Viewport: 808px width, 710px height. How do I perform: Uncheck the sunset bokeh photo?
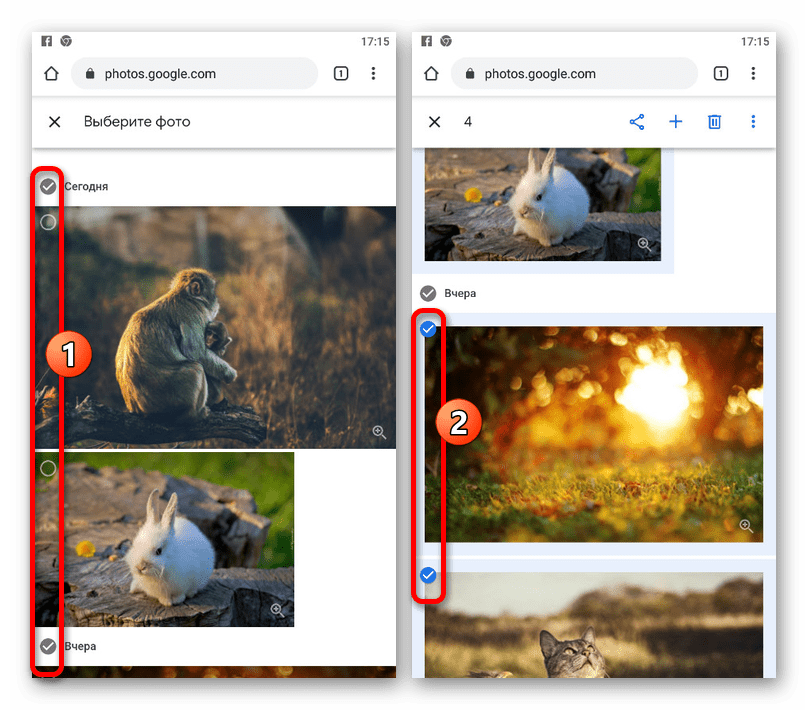pyautogui.click(x=428, y=329)
